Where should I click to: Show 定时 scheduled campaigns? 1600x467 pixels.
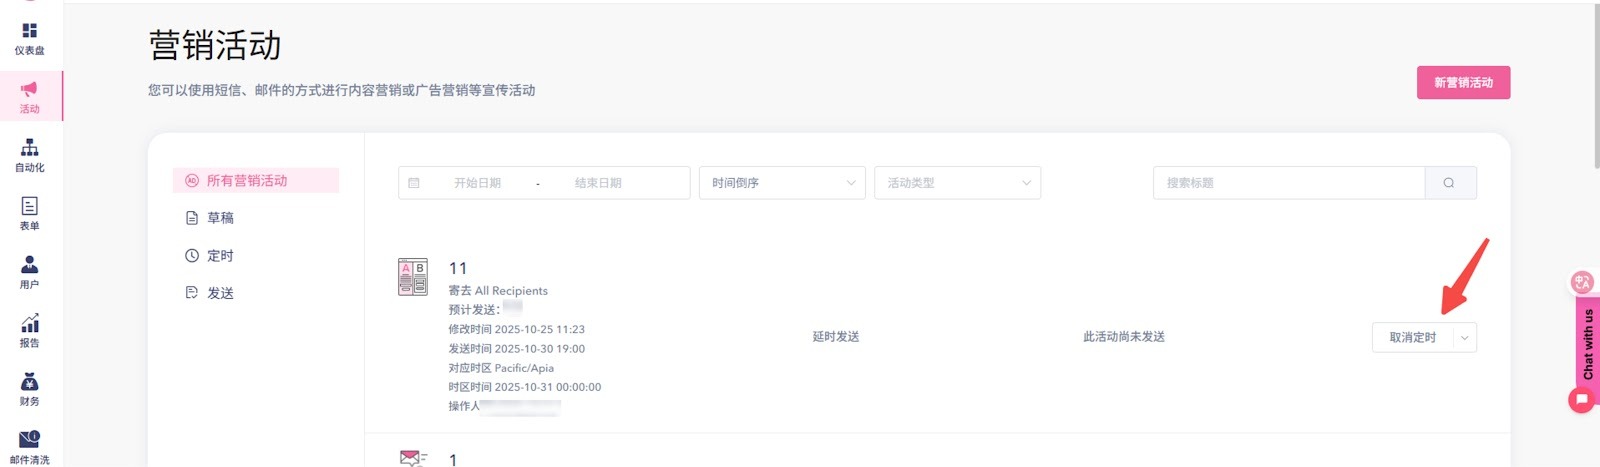click(x=220, y=256)
